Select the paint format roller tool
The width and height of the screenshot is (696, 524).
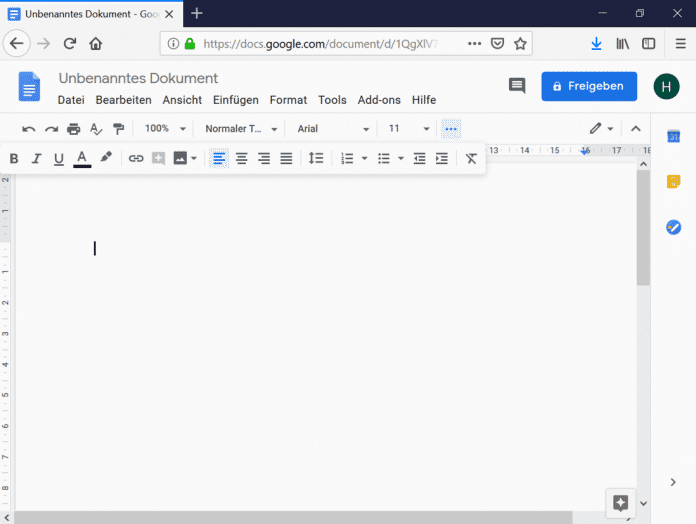(x=119, y=129)
